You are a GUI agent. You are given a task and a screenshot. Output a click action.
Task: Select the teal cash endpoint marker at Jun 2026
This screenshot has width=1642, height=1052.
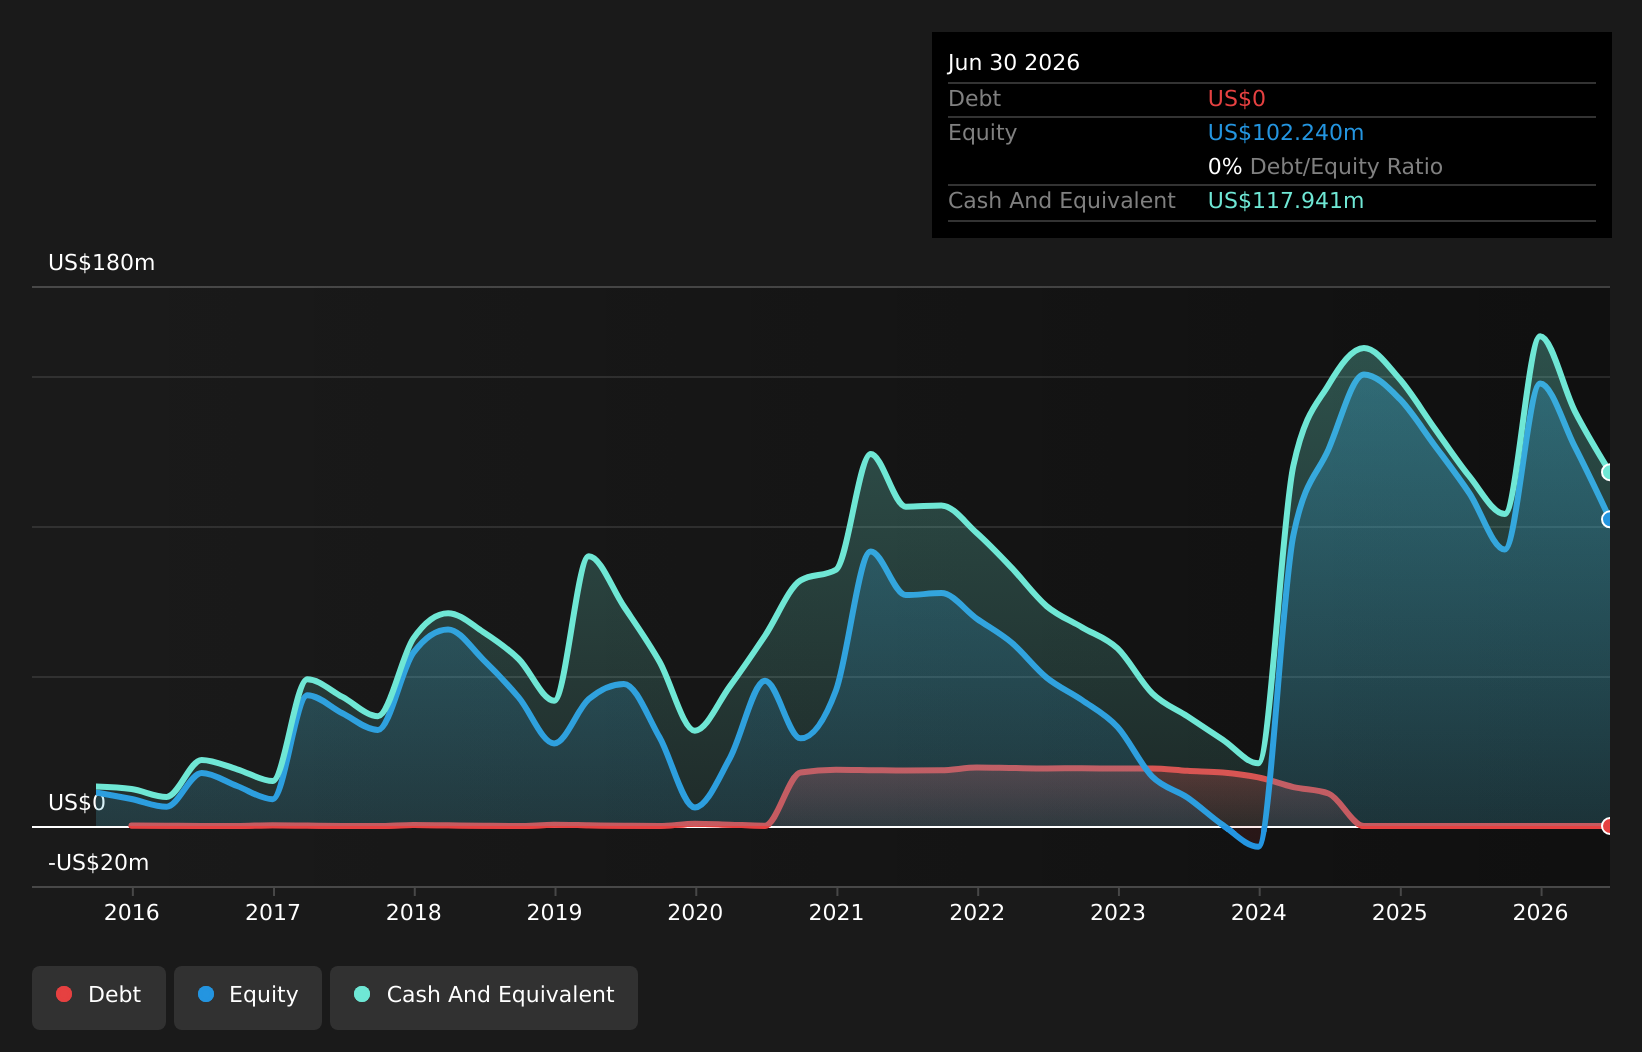click(x=1608, y=472)
